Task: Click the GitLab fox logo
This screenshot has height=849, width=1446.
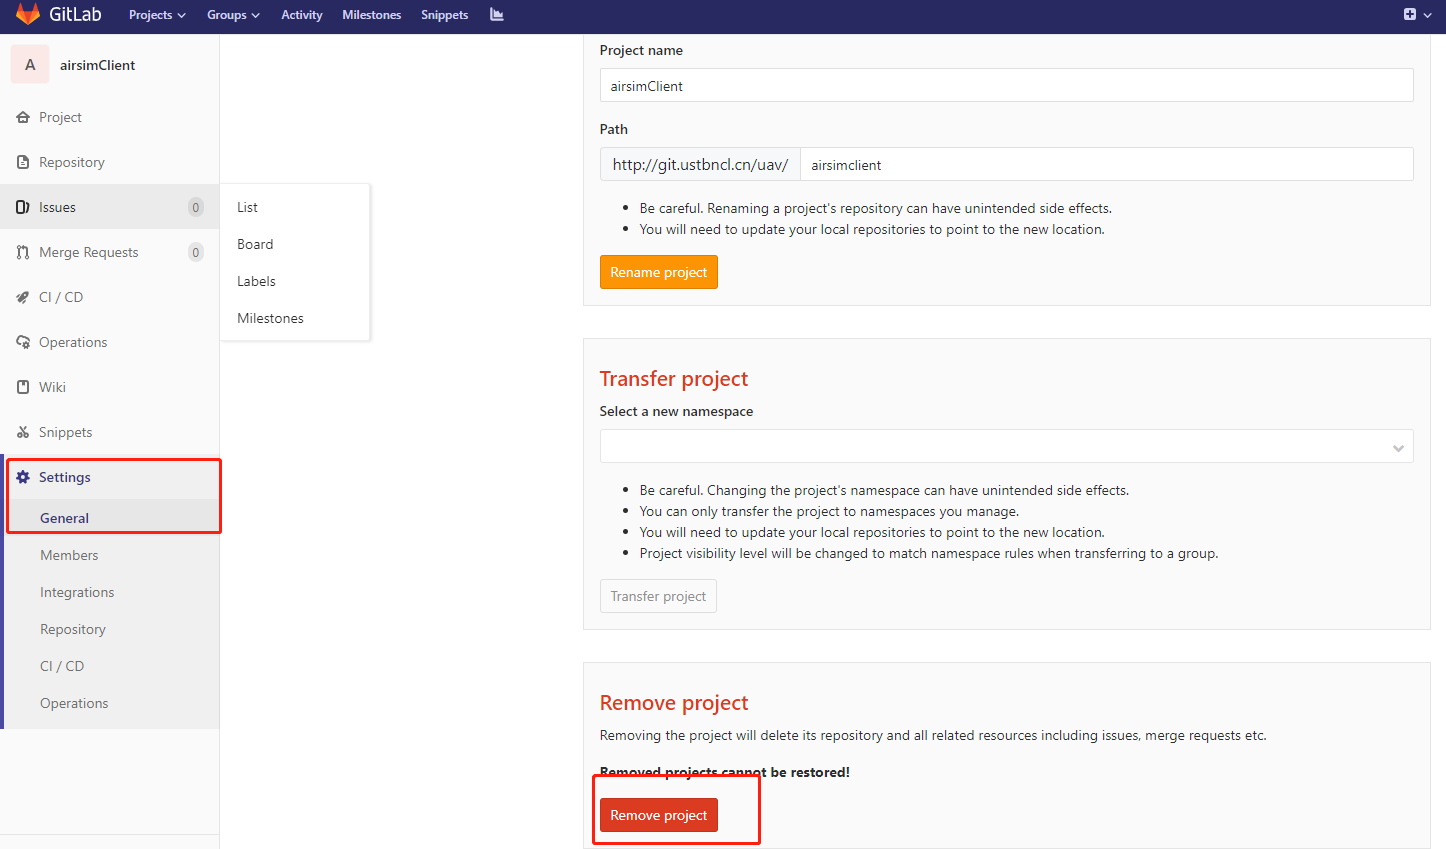Action: [27, 14]
